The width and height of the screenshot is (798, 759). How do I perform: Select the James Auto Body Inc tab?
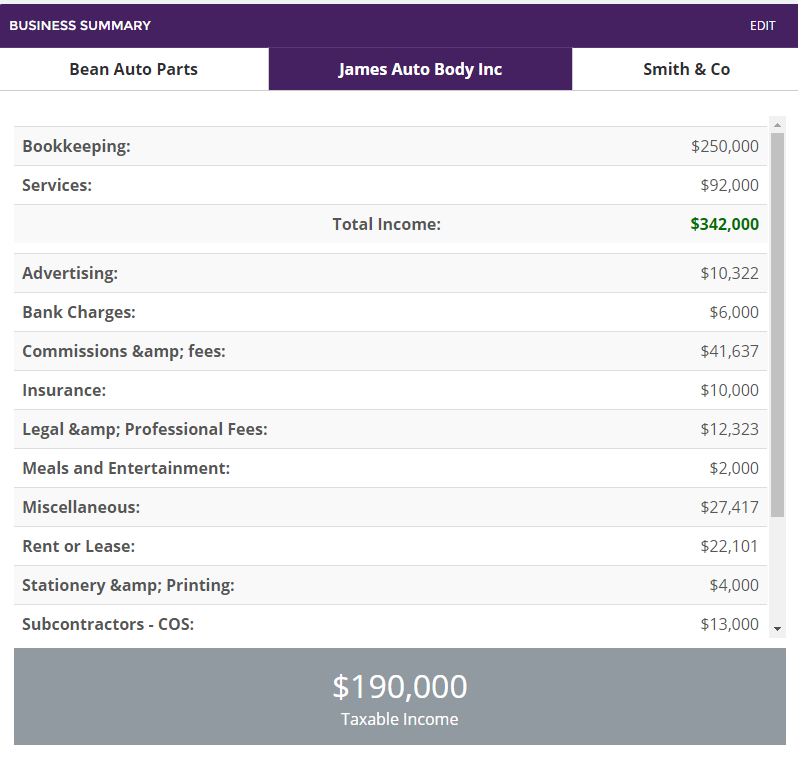420,69
